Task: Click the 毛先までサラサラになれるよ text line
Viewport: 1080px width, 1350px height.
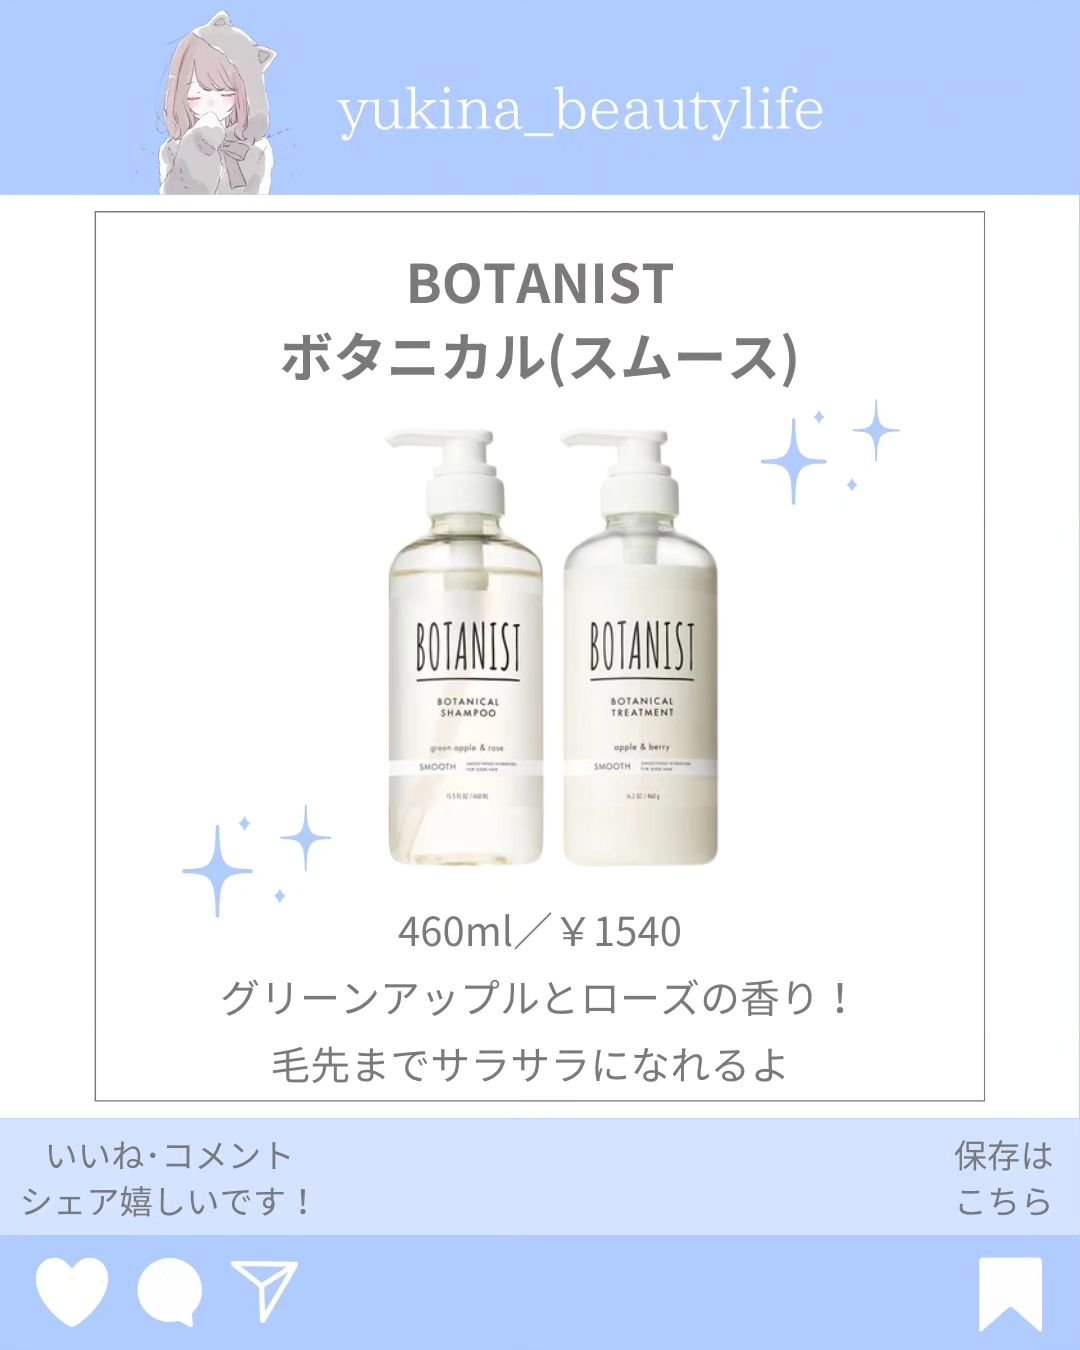Action: pyautogui.click(x=529, y=1064)
